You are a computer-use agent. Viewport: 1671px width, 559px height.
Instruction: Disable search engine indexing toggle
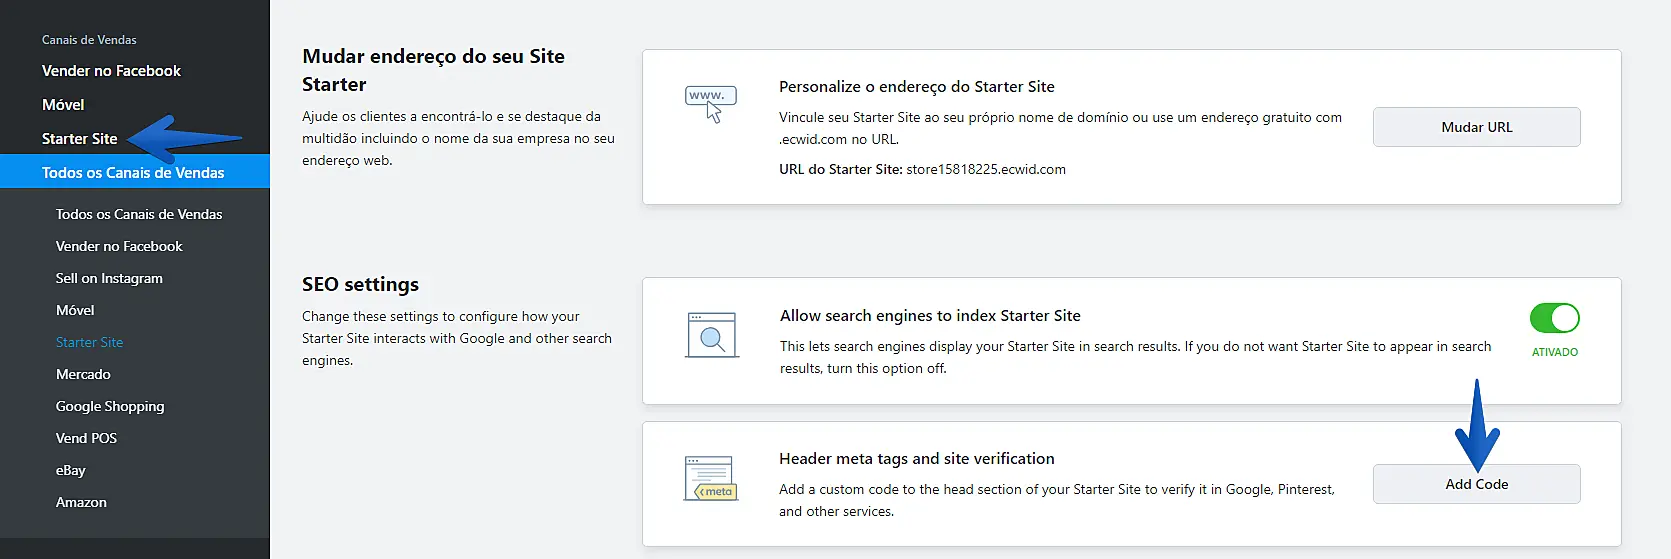[1554, 319]
